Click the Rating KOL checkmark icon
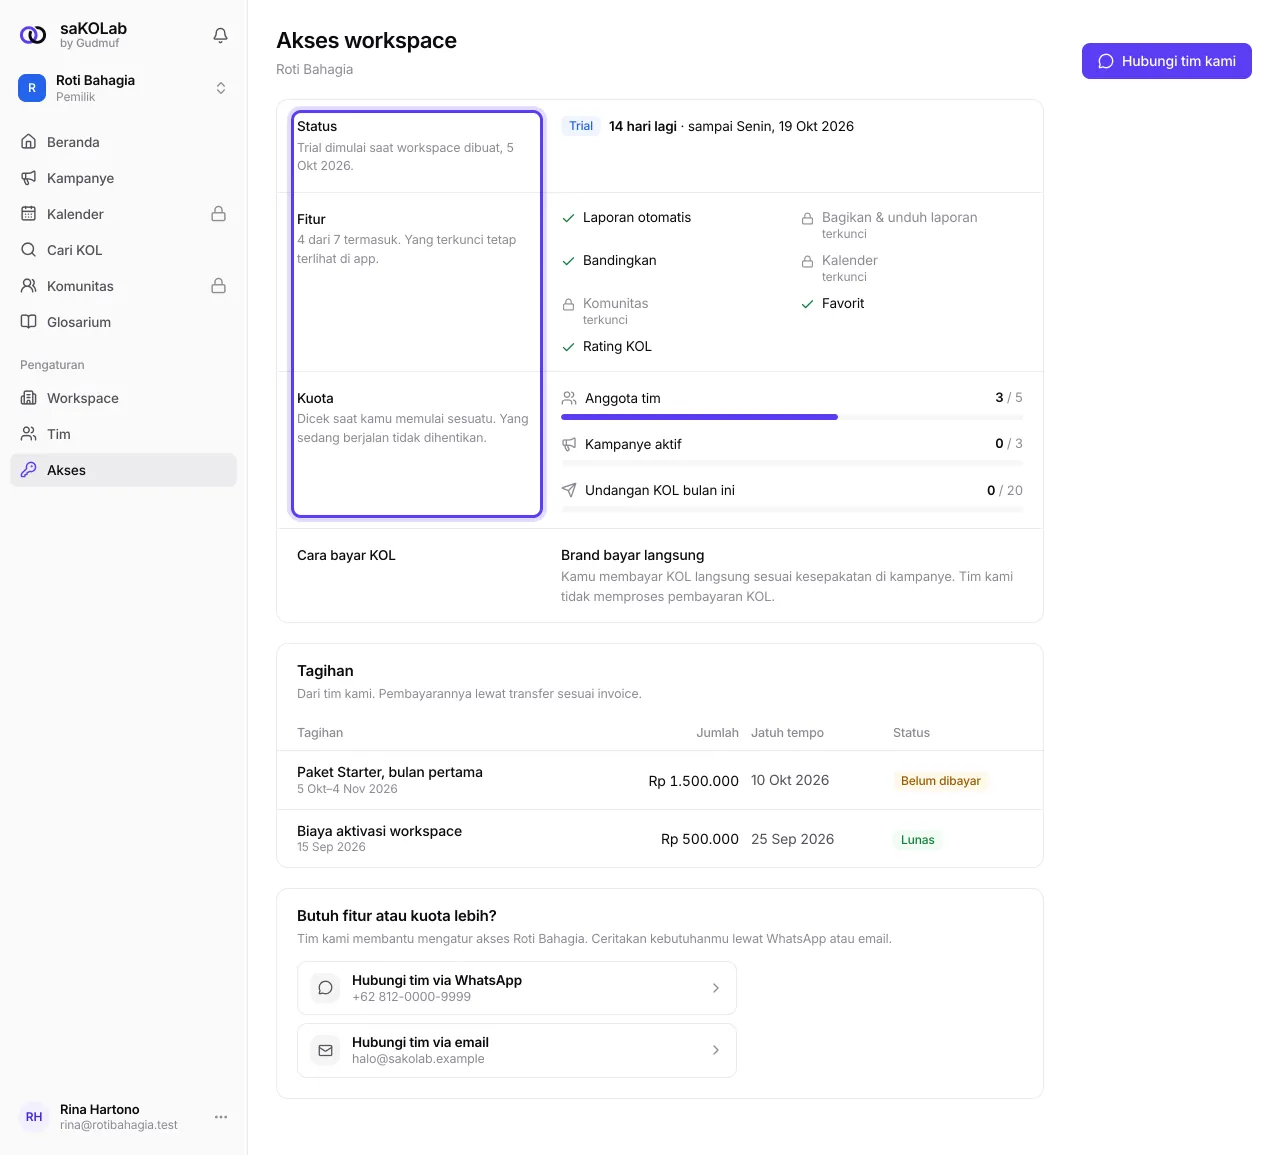The image size is (1280, 1155). [568, 347]
